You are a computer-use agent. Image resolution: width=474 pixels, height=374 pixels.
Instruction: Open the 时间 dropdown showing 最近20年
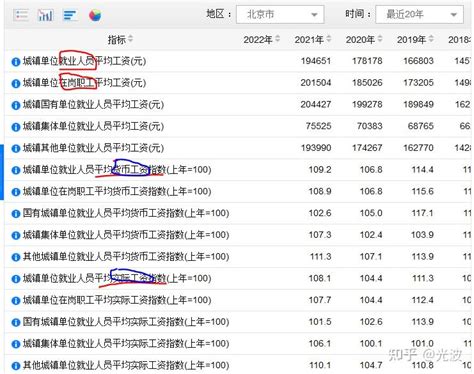(x=419, y=14)
